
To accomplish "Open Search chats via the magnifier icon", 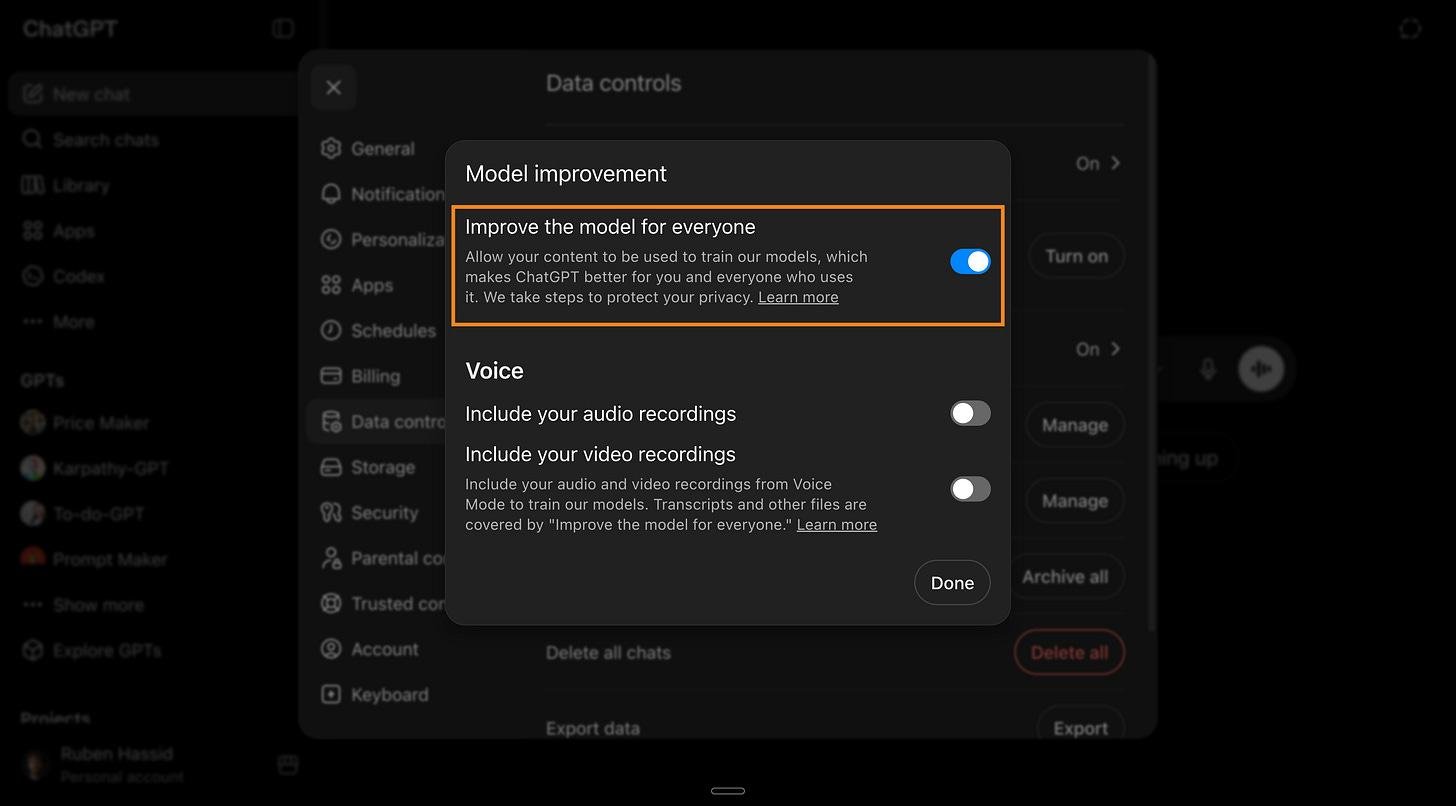I will click(33, 140).
